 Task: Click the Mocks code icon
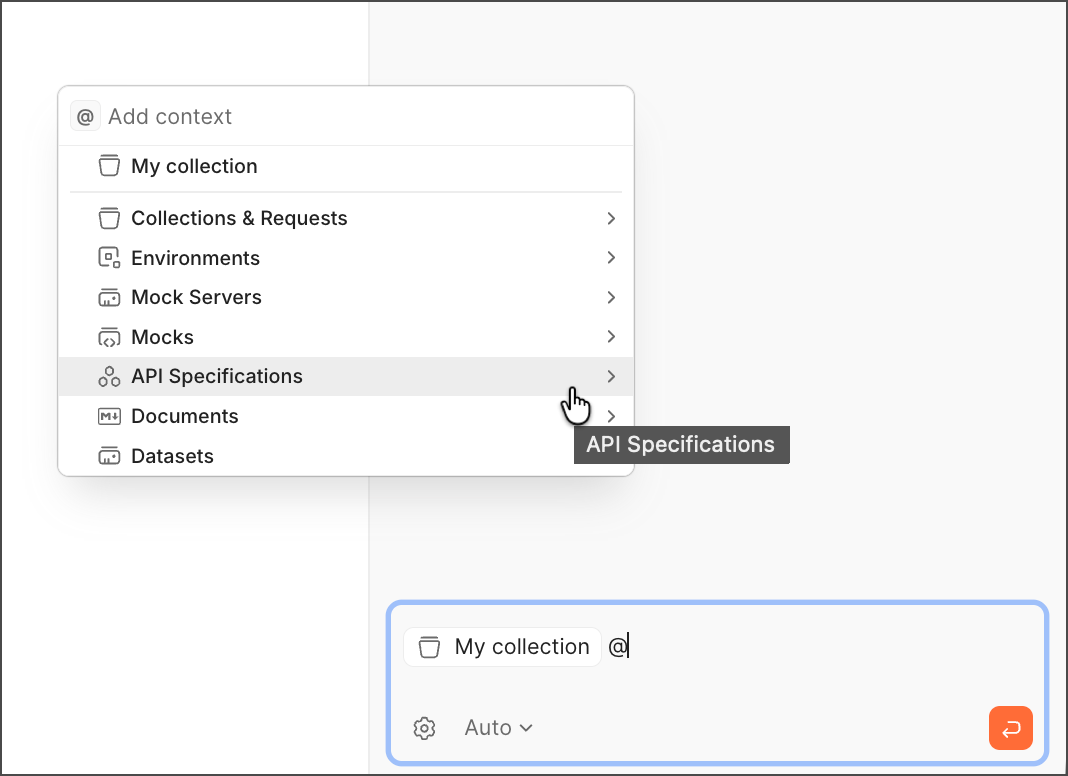[x=109, y=337]
